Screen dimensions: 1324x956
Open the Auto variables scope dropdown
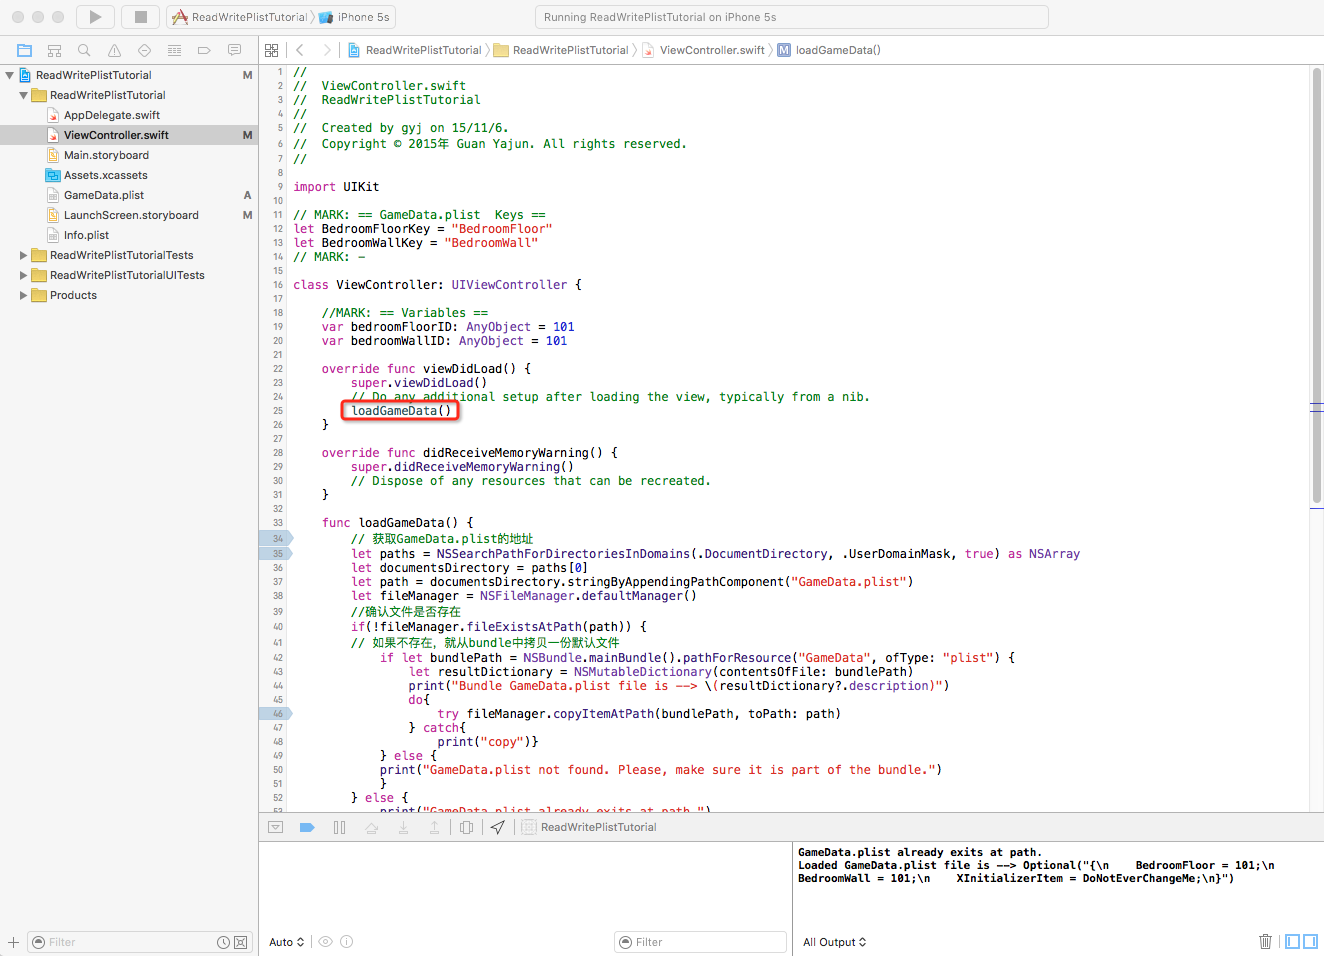(x=286, y=942)
